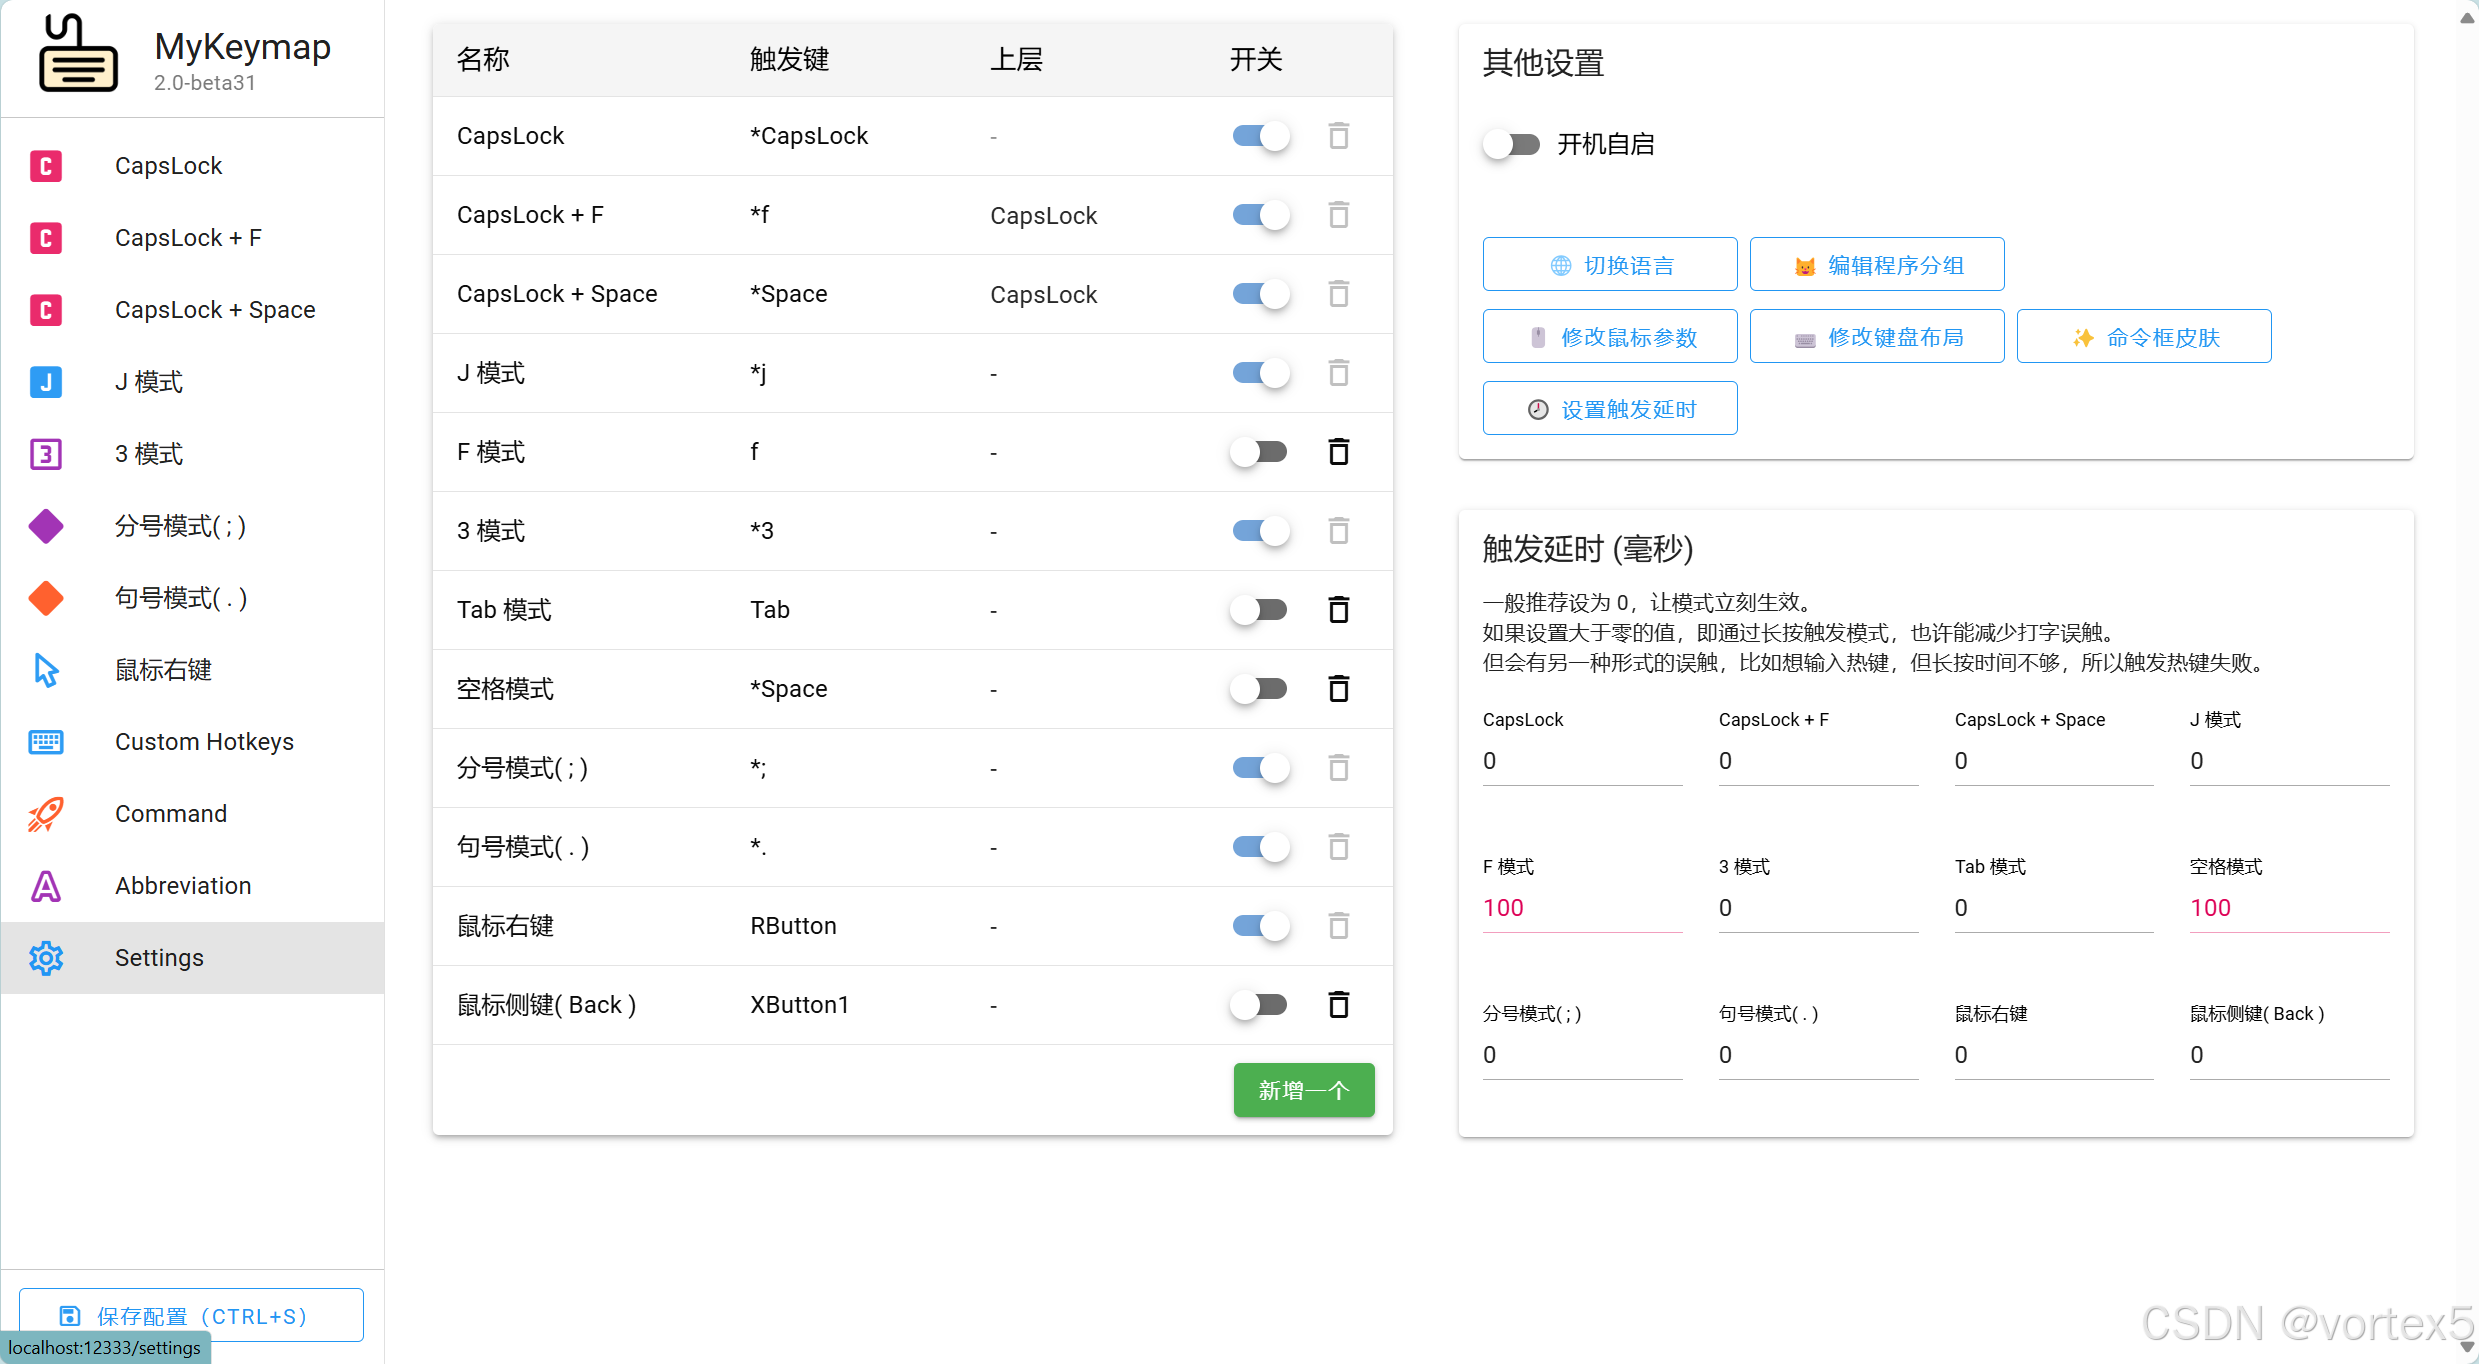This screenshot has height=1364, width=2479.
Task: Open CapsLock in the sidebar
Action: click(193, 166)
